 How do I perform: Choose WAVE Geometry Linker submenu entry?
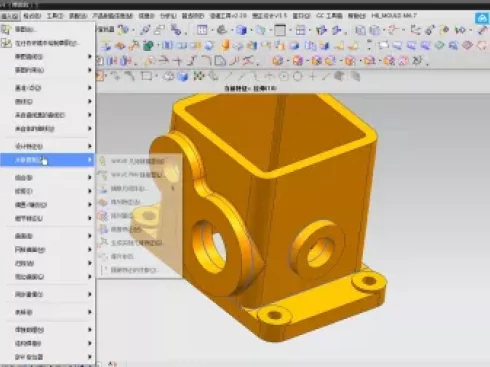click(133, 161)
